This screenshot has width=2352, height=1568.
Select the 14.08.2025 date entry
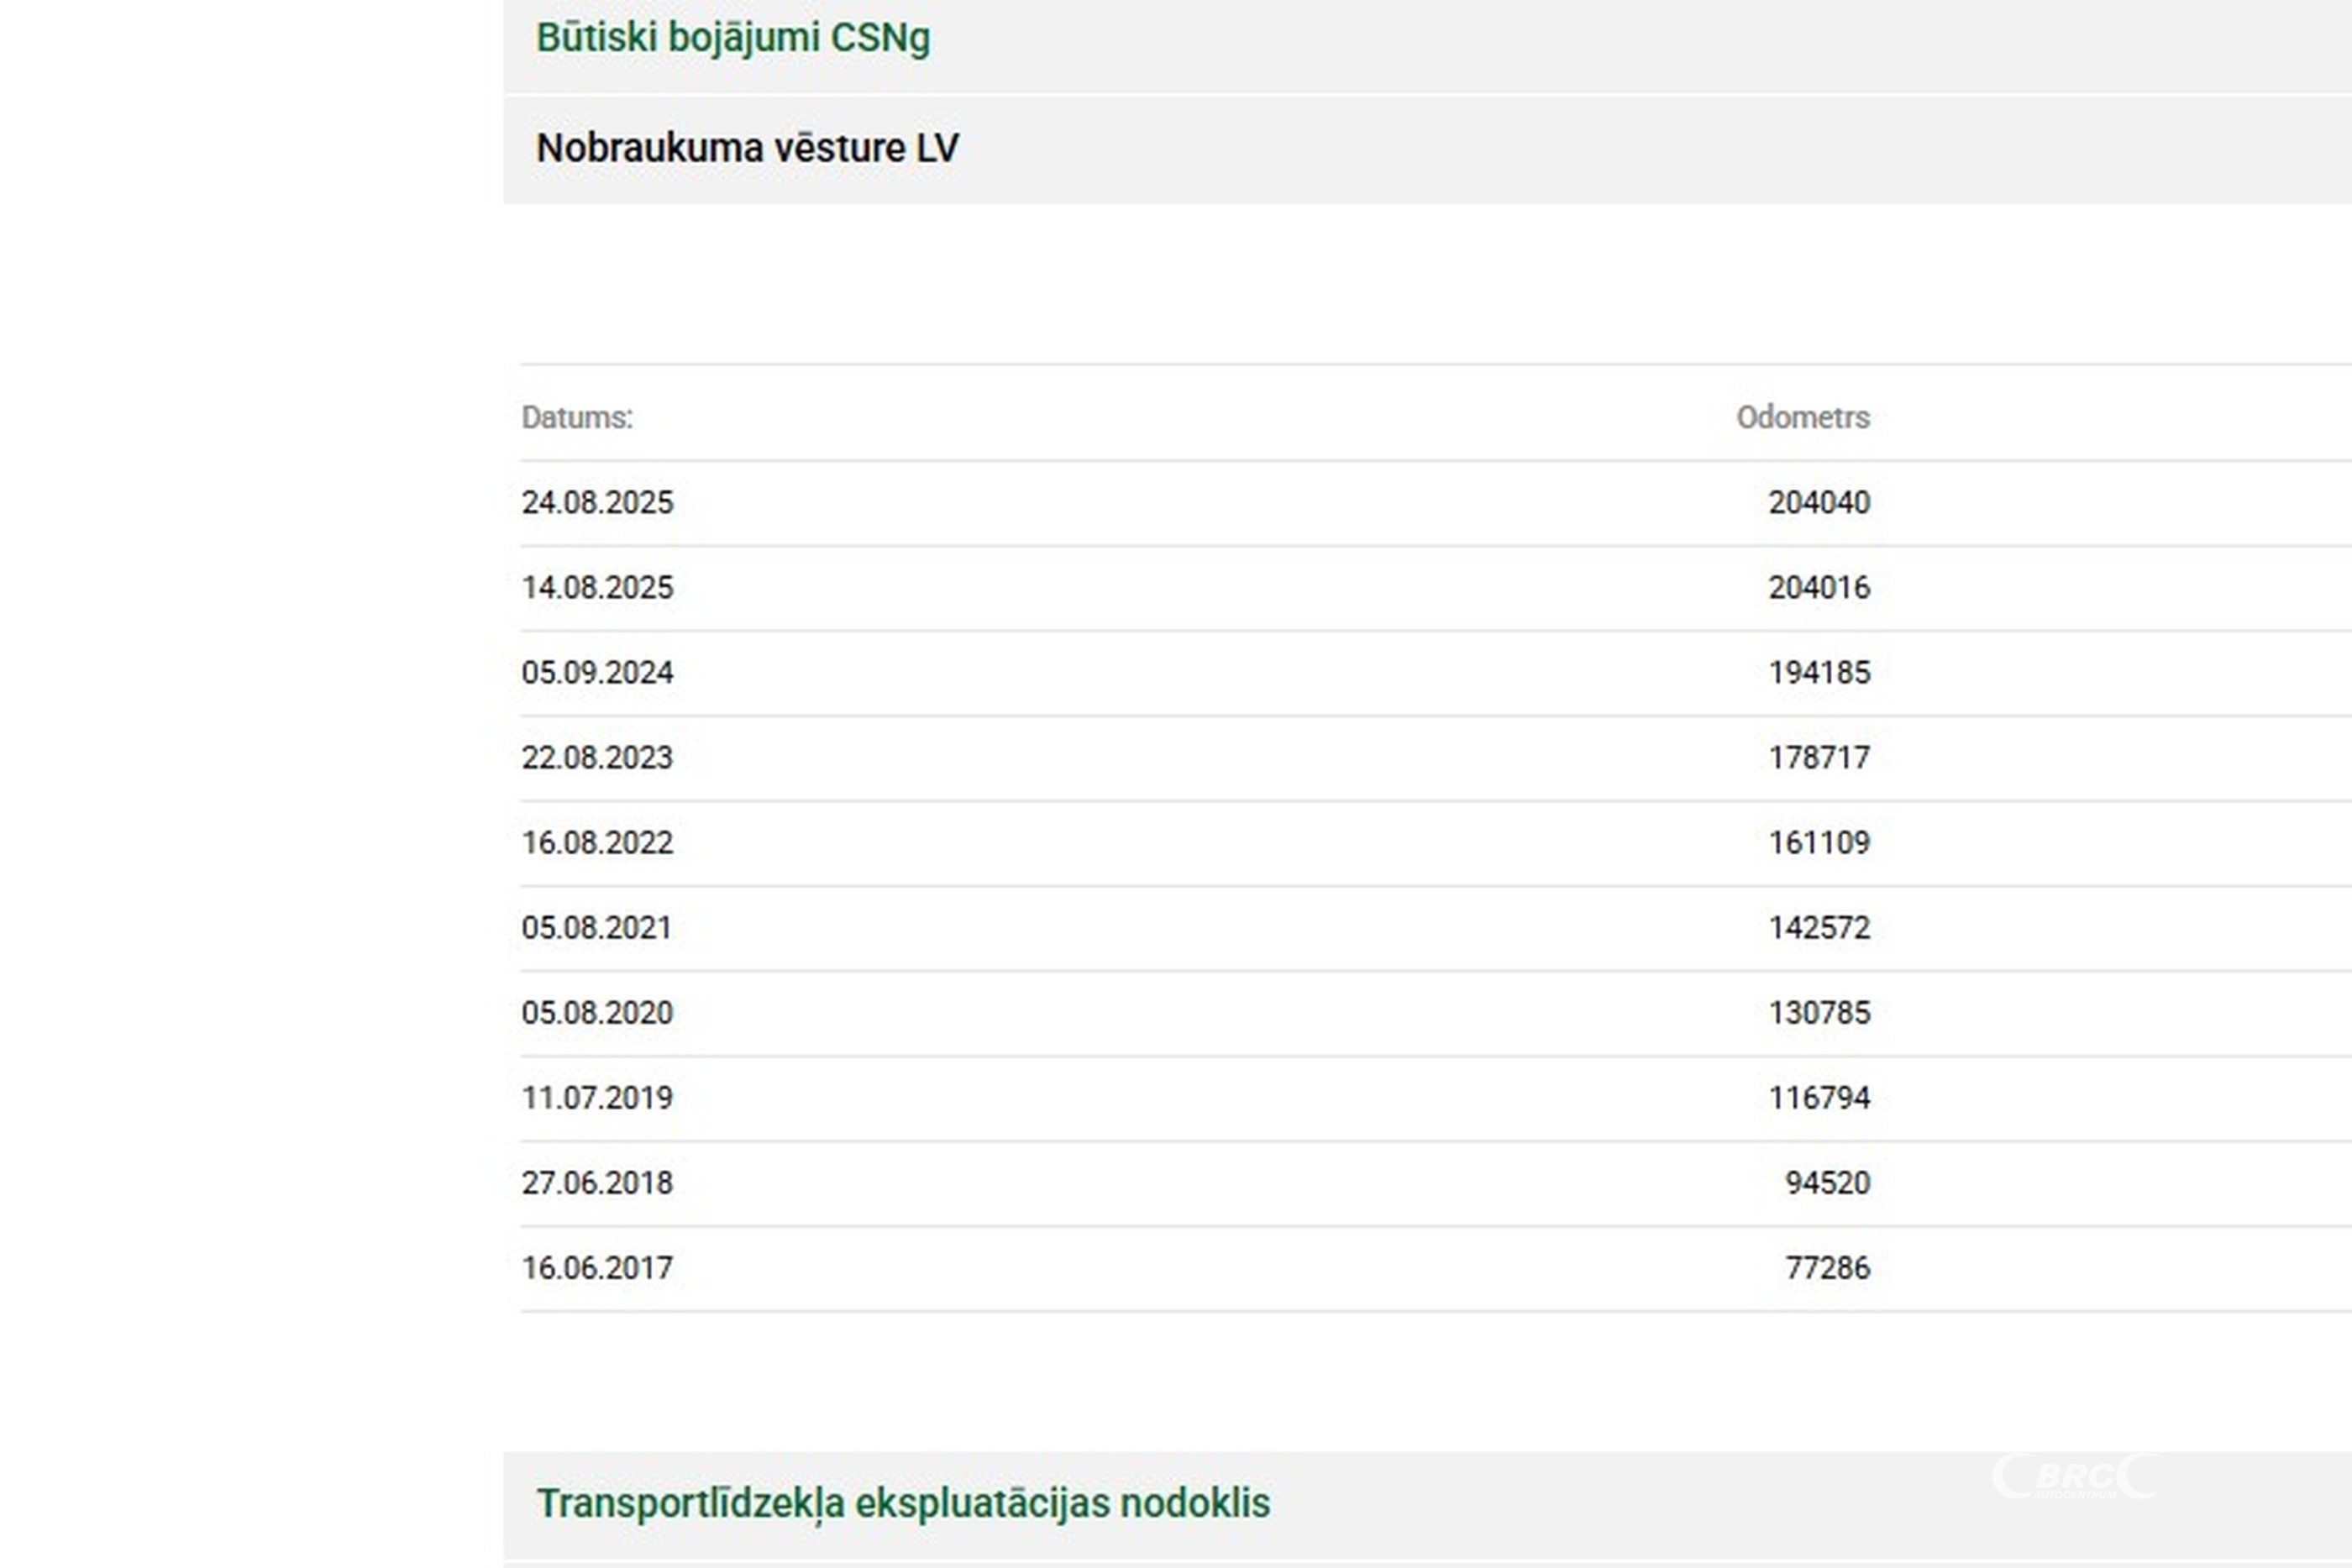tap(597, 587)
